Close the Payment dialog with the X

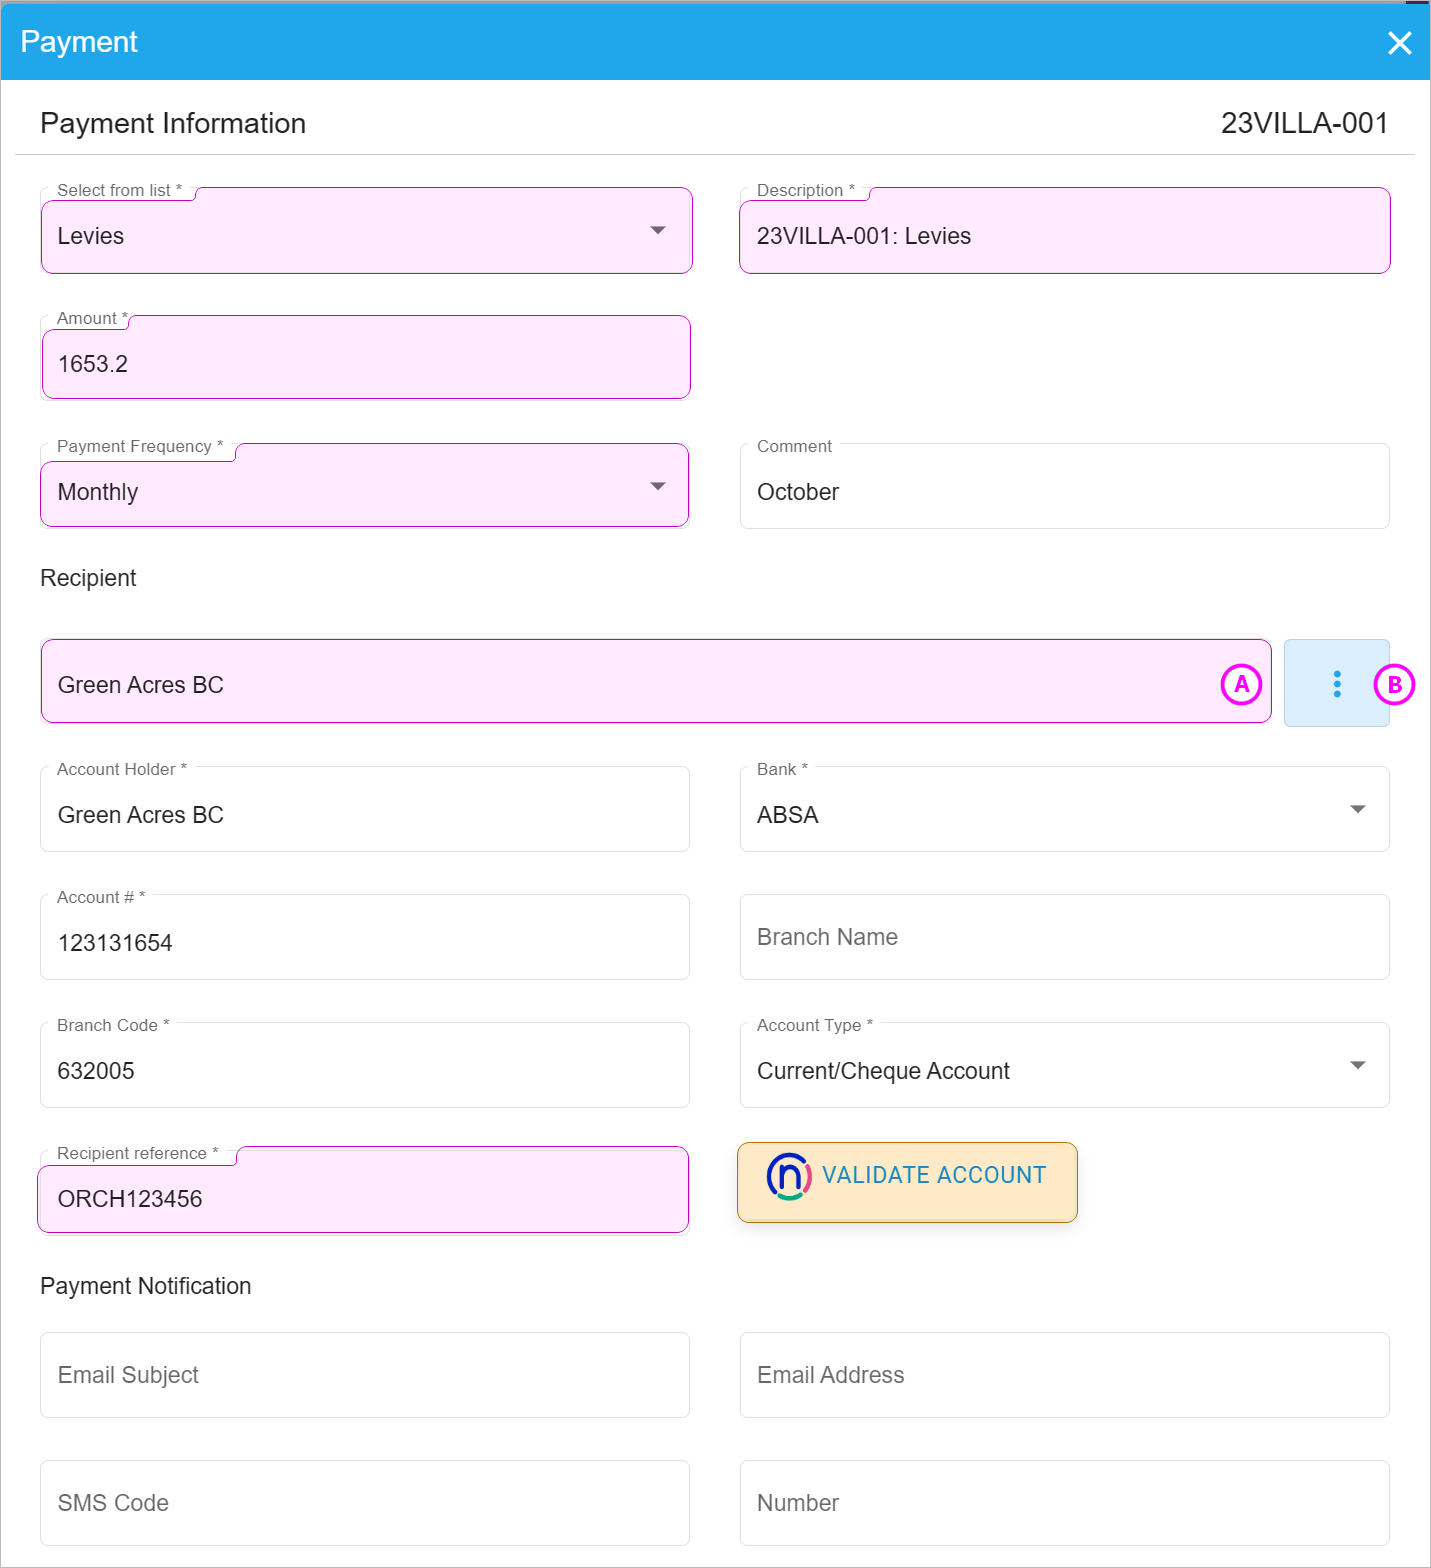(x=1399, y=43)
